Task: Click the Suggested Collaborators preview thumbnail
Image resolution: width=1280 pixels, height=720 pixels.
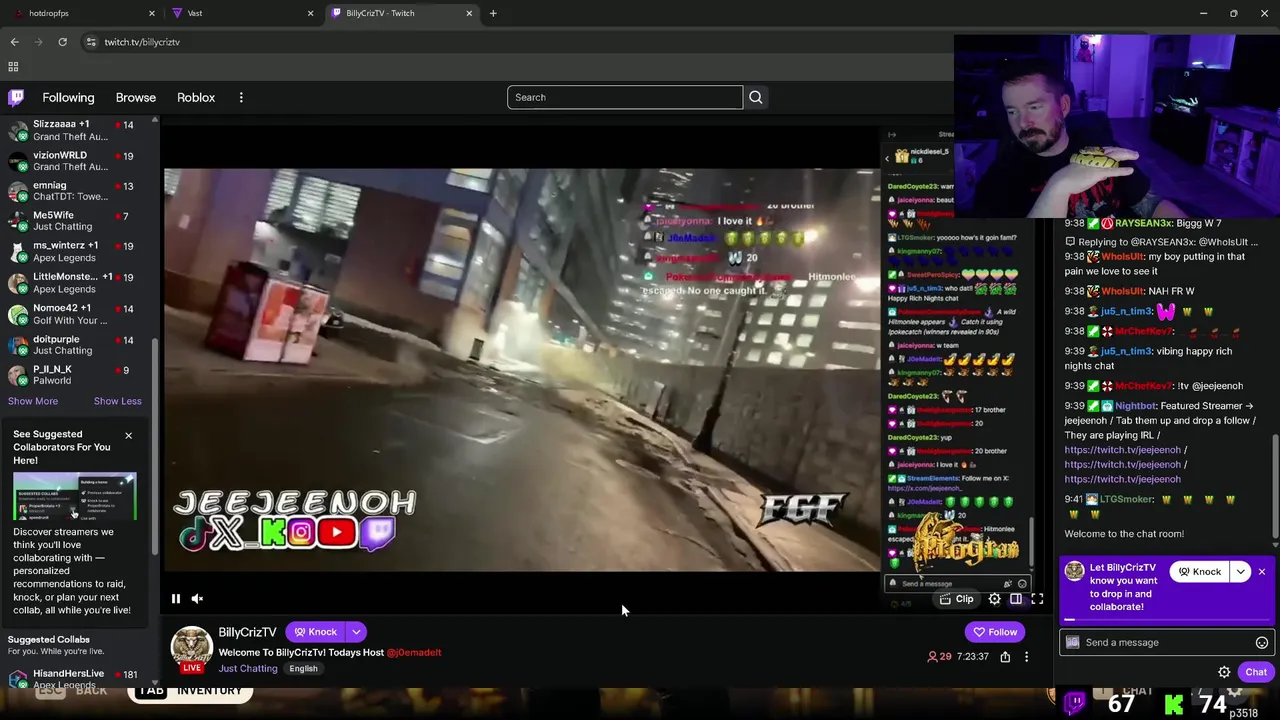Action: pyautogui.click(x=75, y=496)
